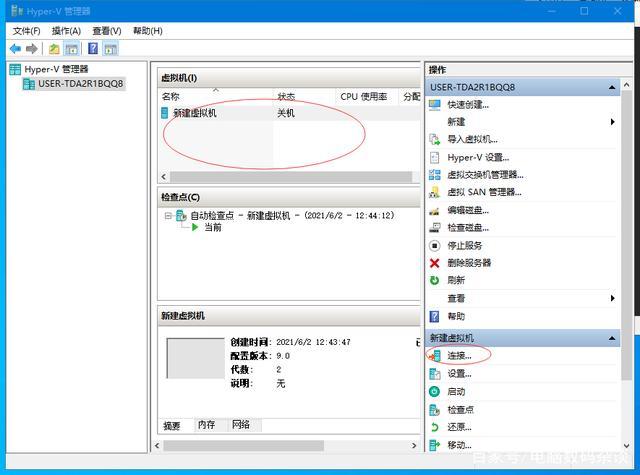Click the 导入虚拟机 icon
Viewport: 640px width, 475px height.
(435, 140)
